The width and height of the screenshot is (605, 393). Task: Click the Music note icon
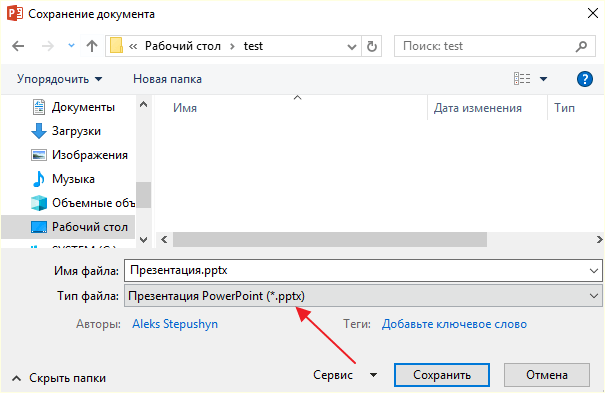[x=38, y=179]
